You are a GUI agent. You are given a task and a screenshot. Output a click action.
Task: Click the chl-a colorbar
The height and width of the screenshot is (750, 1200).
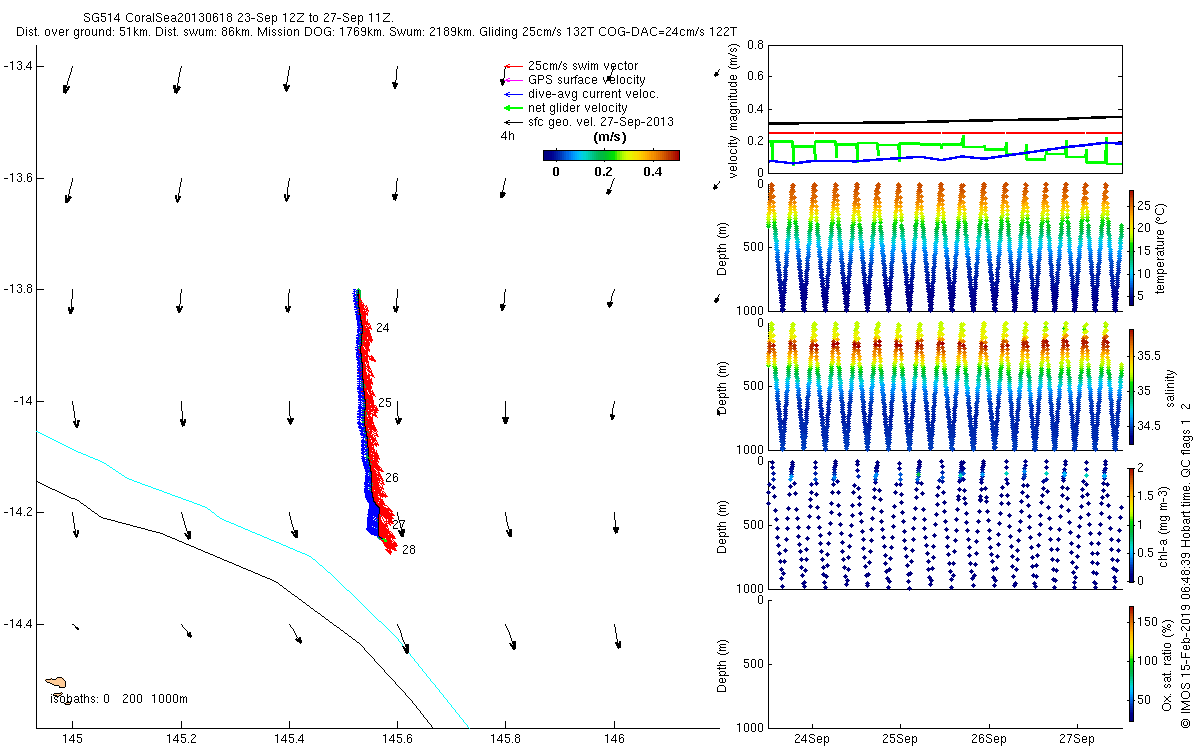pos(1131,524)
